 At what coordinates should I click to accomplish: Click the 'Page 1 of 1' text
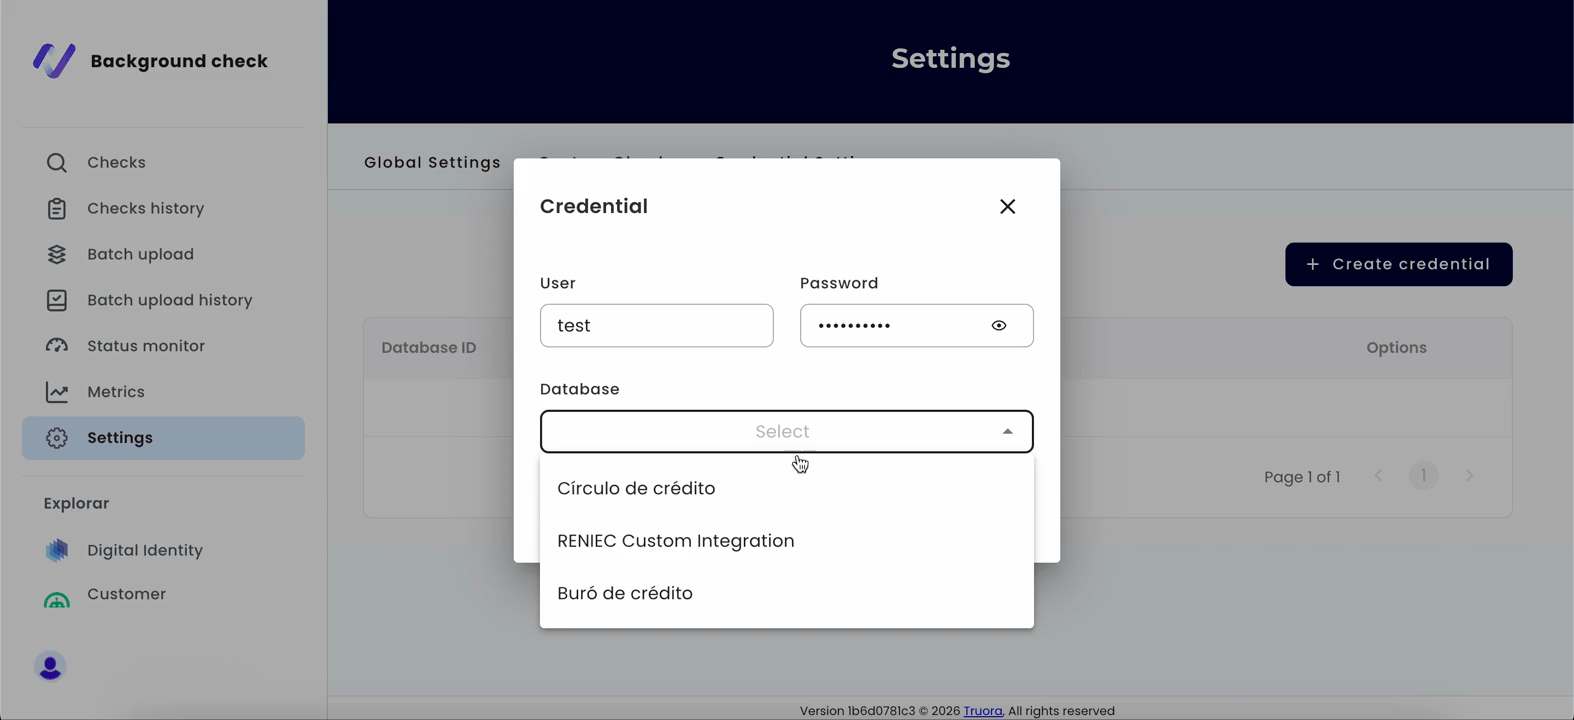1302,477
